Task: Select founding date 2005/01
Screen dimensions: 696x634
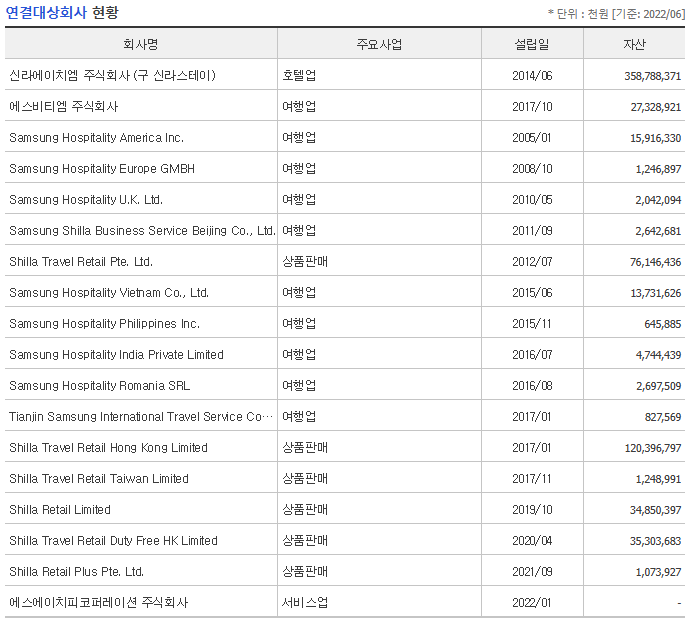Action: [x=532, y=138]
